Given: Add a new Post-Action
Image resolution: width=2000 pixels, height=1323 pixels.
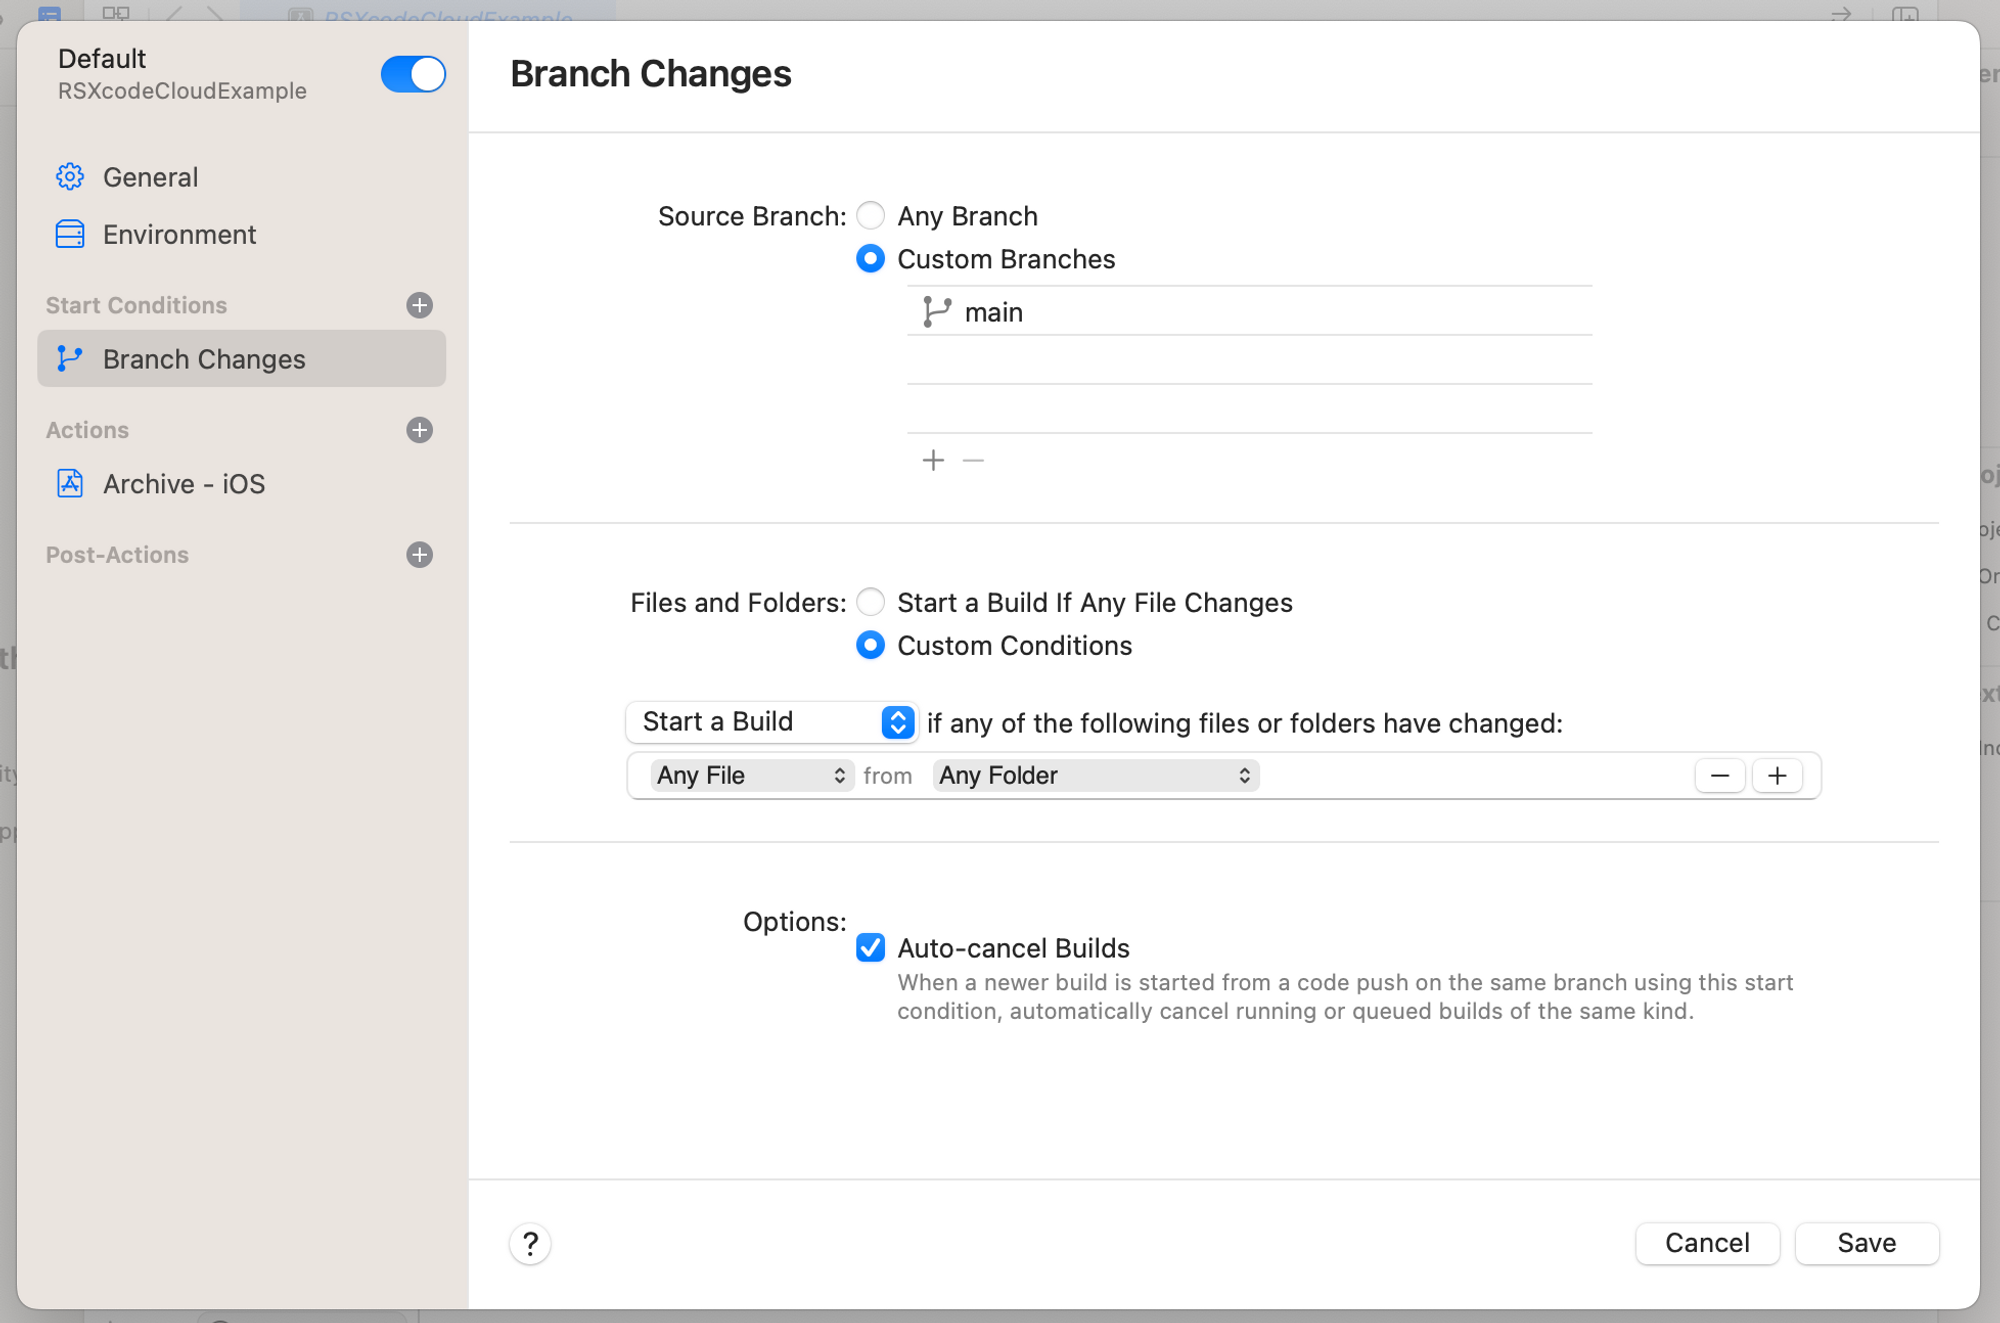Looking at the screenshot, I should [419, 555].
